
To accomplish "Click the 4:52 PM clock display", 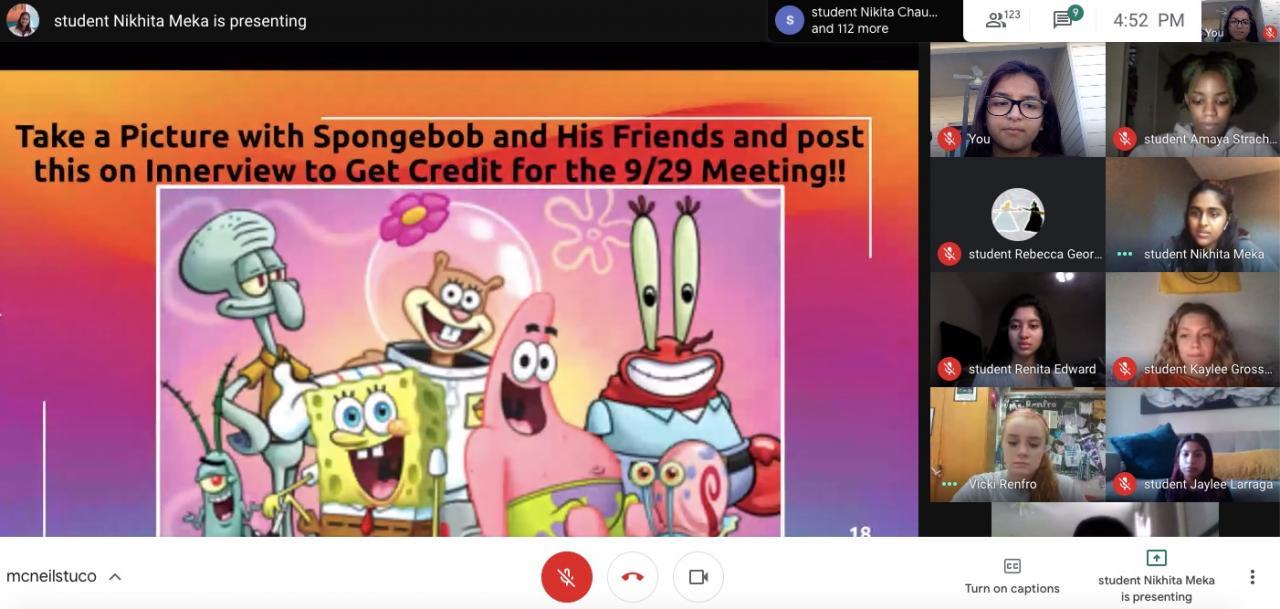I will [1148, 20].
